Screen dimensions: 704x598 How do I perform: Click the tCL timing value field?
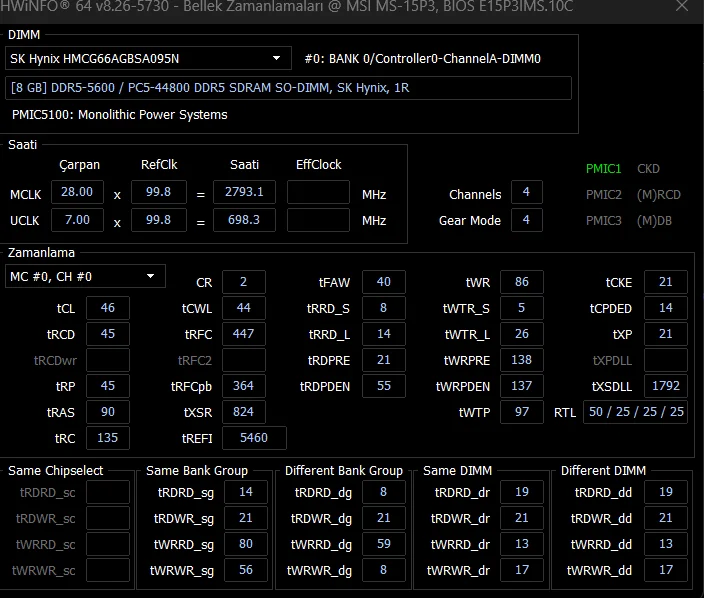[108, 308]
